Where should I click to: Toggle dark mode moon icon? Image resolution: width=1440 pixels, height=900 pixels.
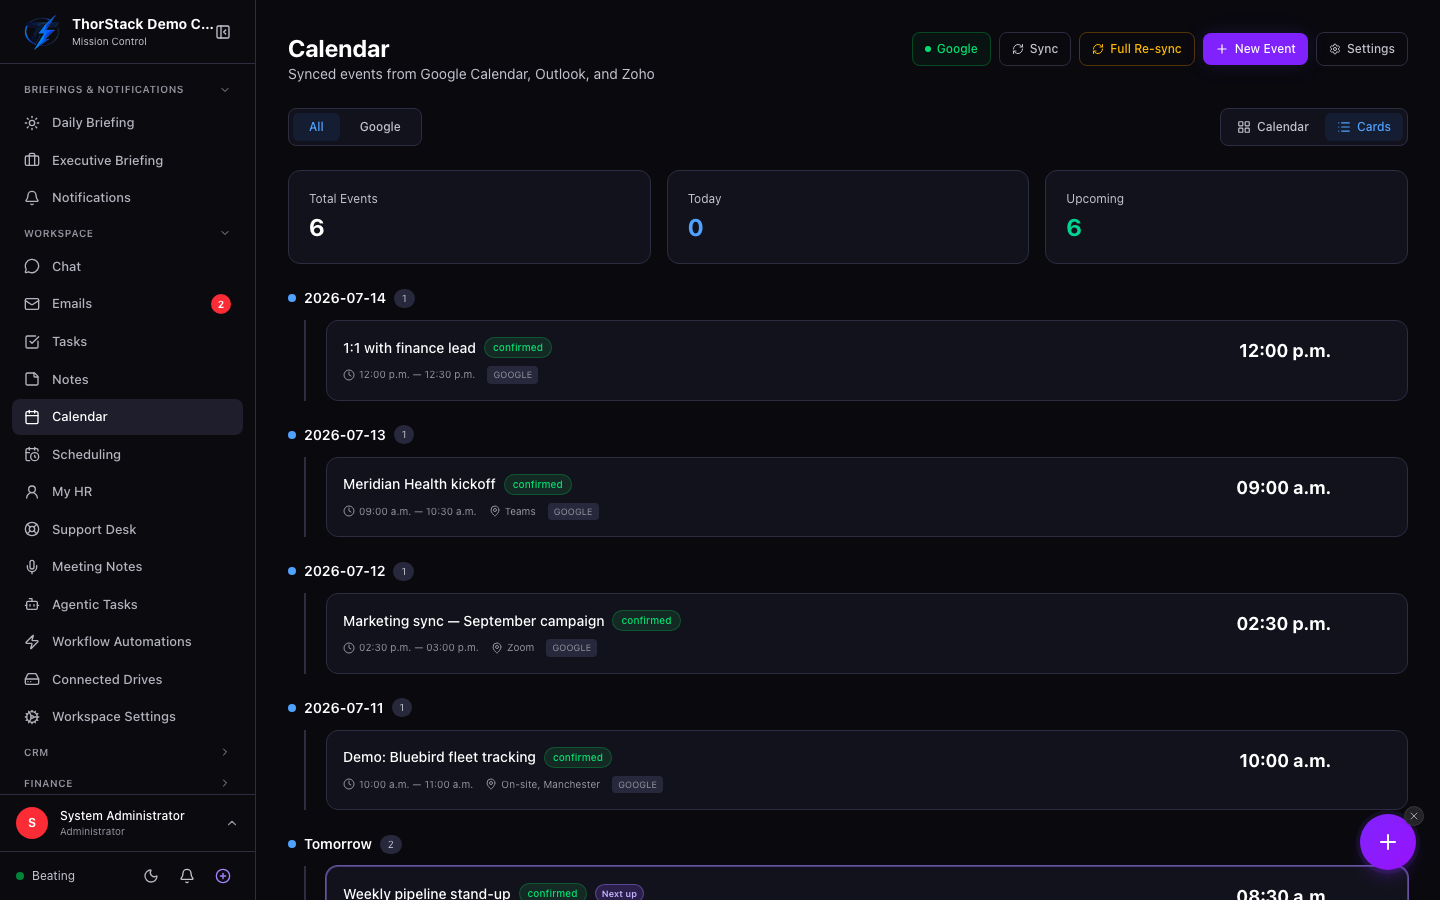click(x=151, y=876)
